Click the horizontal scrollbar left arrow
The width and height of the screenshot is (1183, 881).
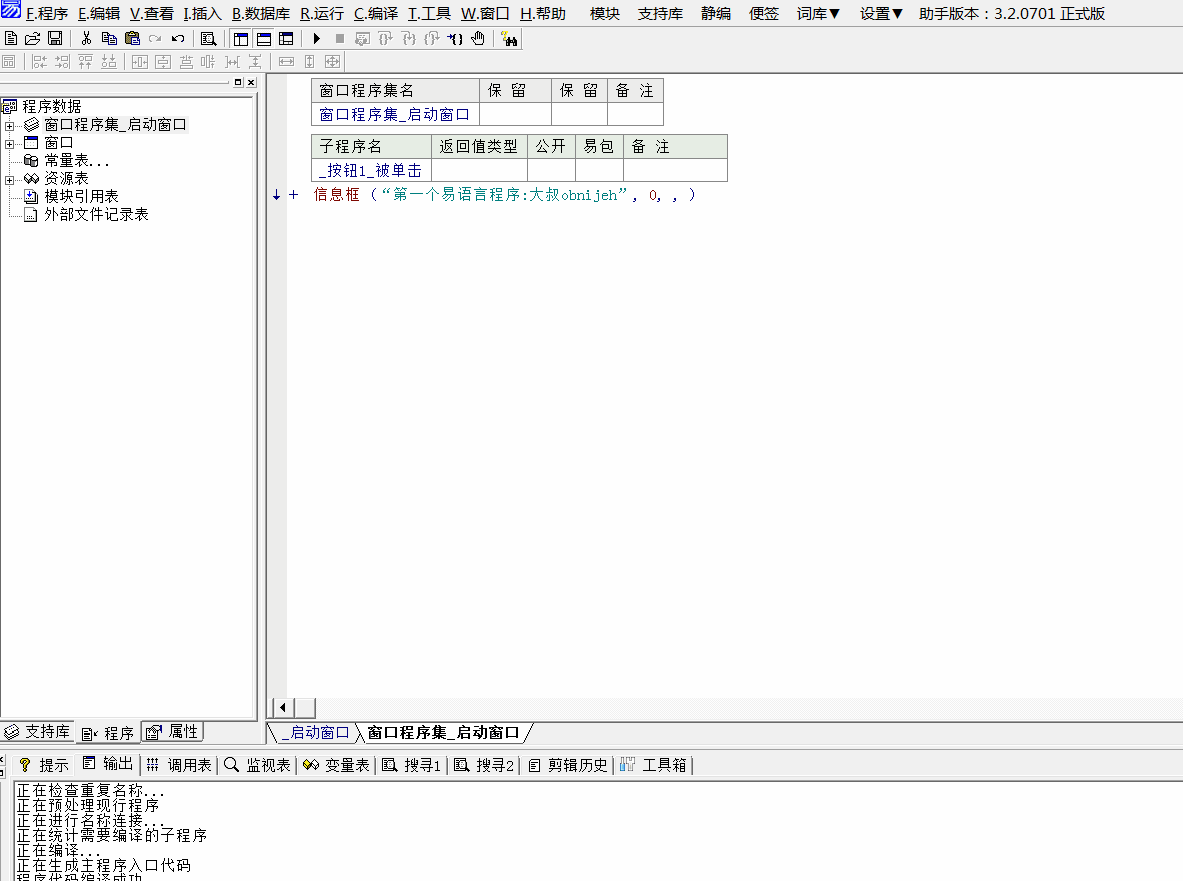point(283,708)
